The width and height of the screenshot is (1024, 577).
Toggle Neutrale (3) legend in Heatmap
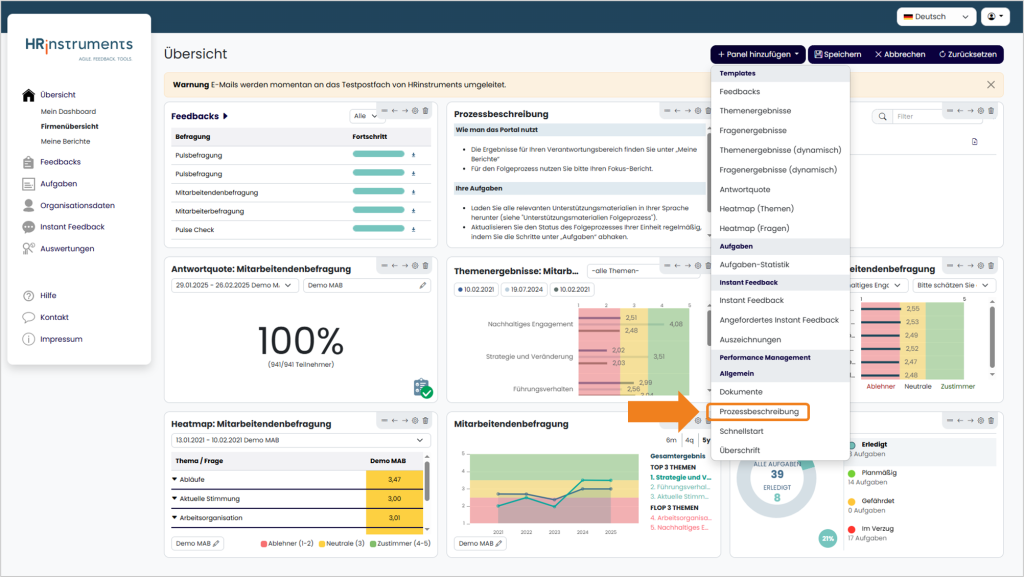[342, 544]
